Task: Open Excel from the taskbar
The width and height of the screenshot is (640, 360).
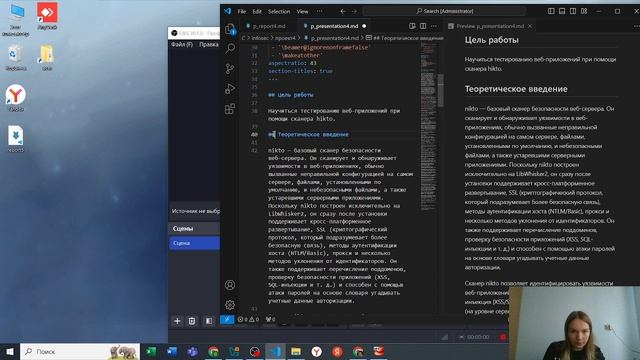Action: (151, 351)
